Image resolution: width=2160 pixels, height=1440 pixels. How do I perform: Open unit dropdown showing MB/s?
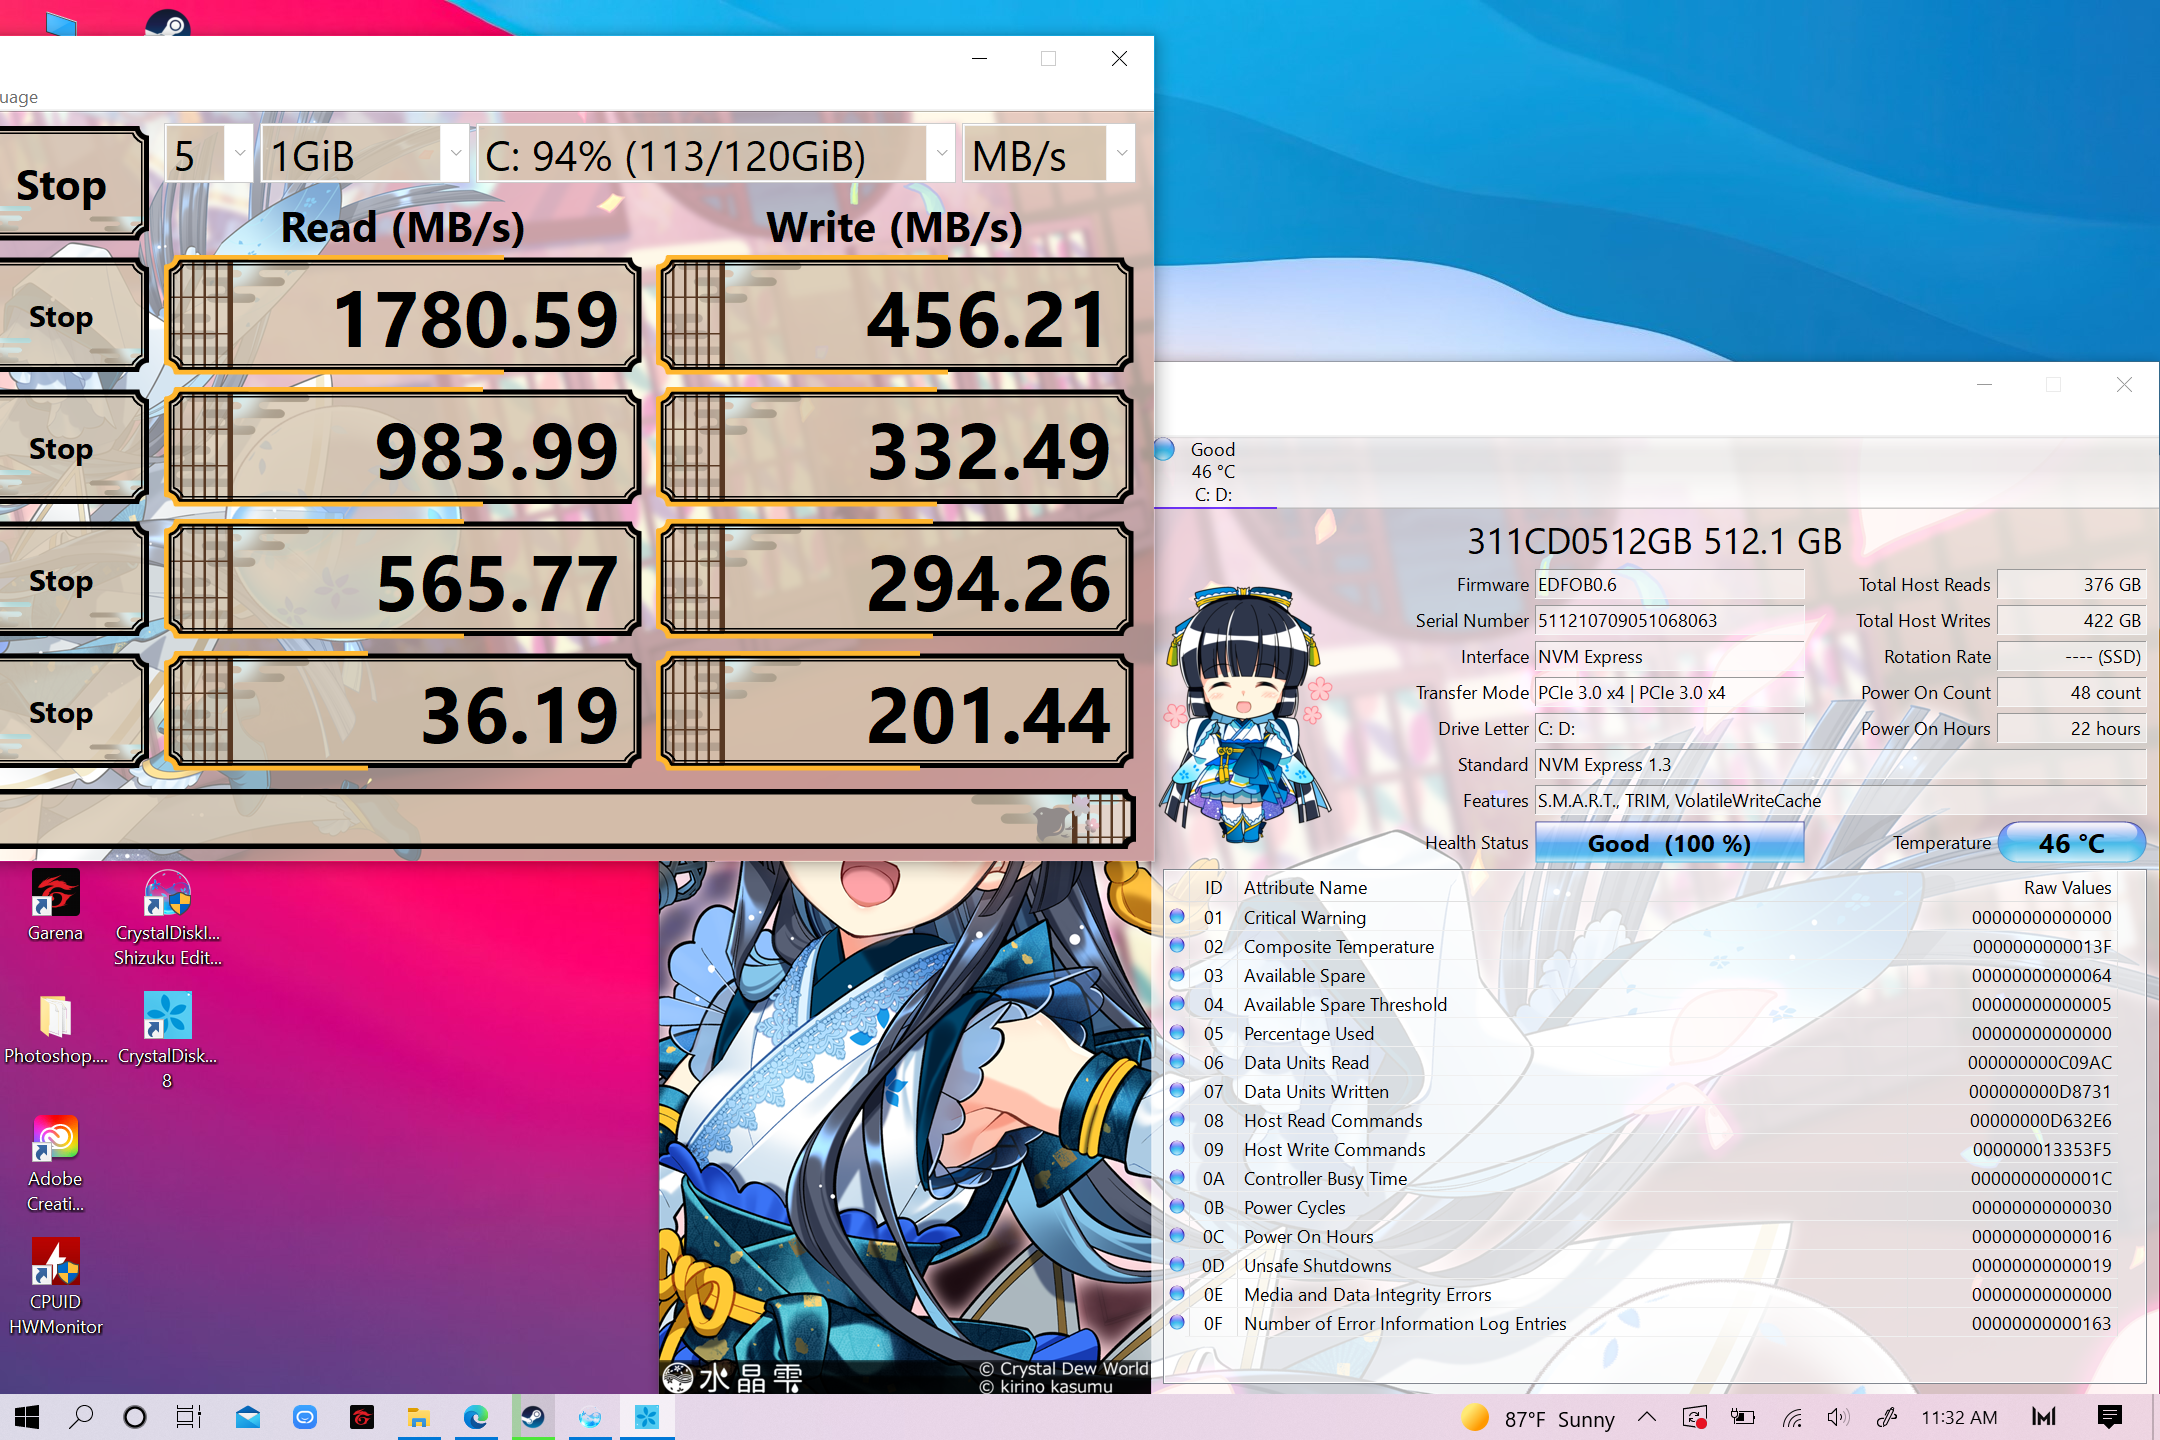click(1048, 154)
